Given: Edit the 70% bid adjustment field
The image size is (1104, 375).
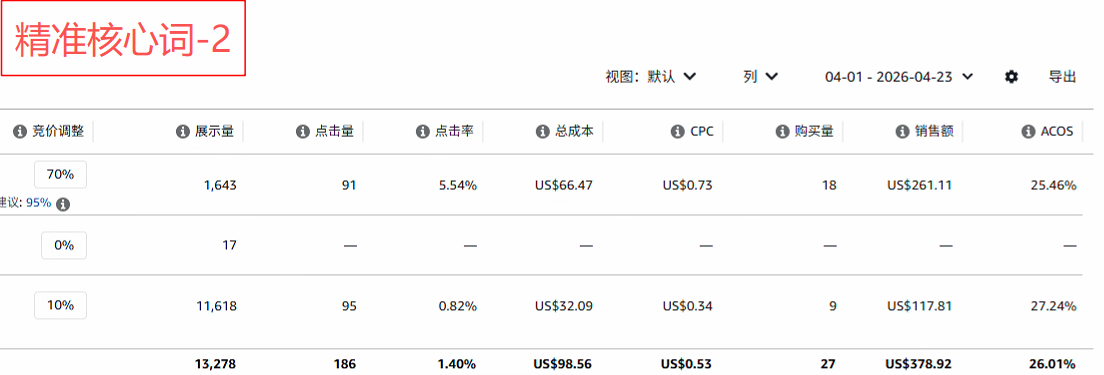Looking at the screenshot, I should tap(61, 174).
